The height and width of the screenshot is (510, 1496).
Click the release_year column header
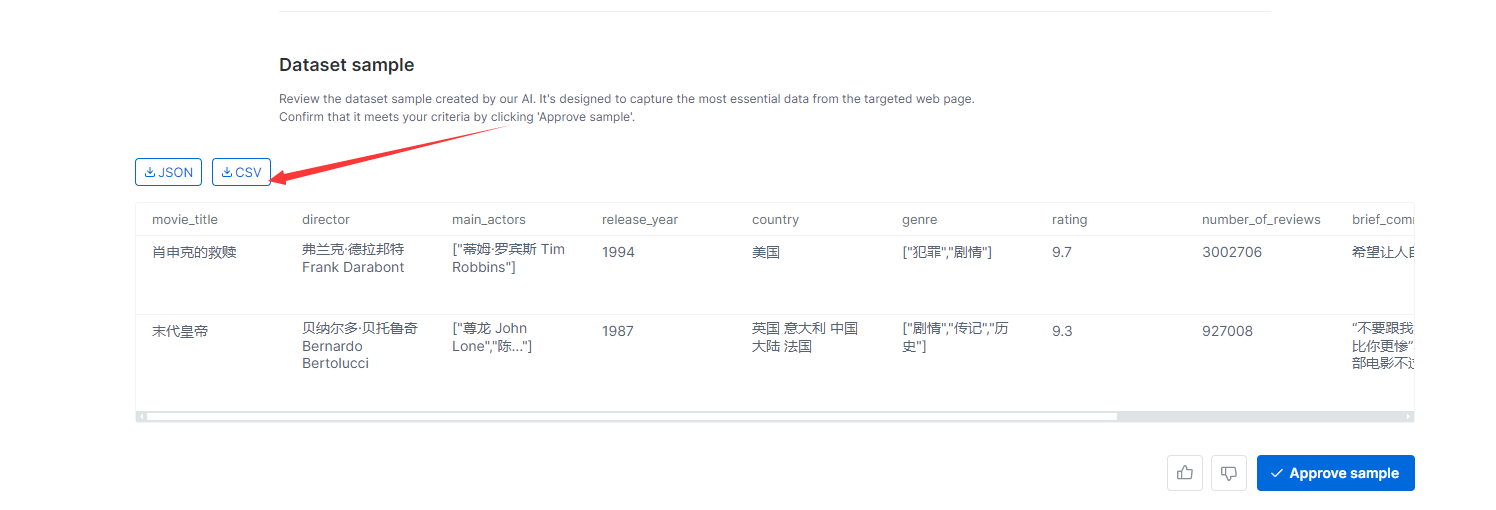pos(640,219)
